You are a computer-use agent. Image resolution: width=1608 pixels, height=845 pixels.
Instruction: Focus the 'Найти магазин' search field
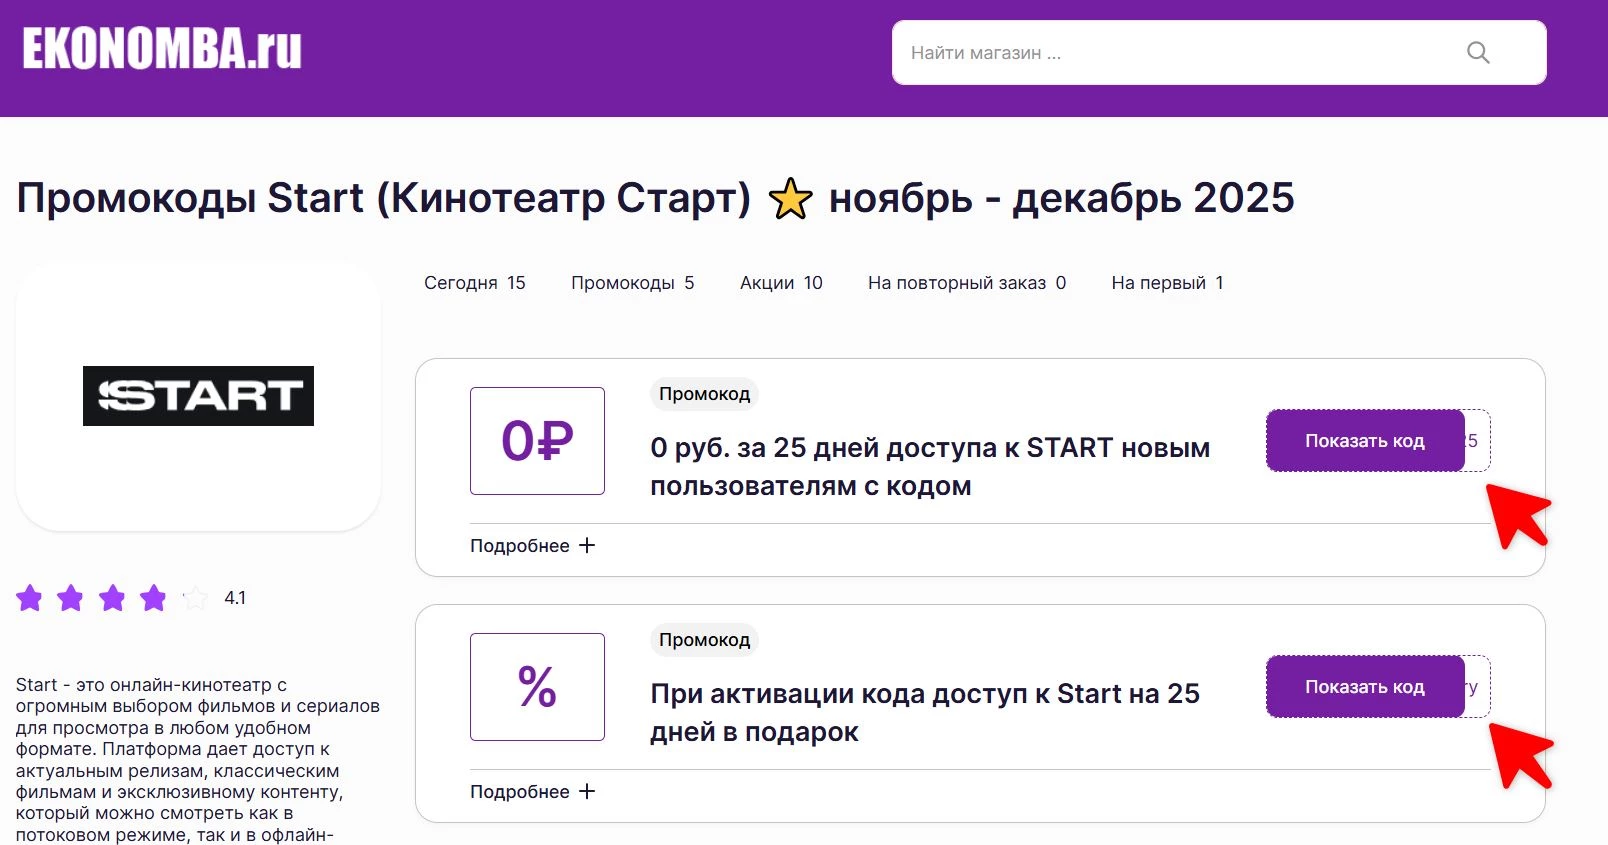coord(1219,53)
